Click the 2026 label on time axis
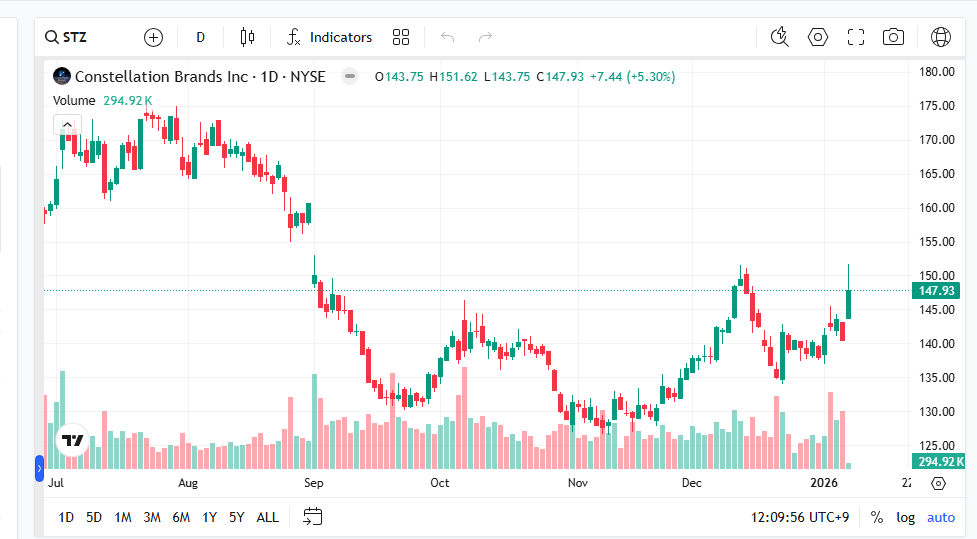 coord(824,483)
